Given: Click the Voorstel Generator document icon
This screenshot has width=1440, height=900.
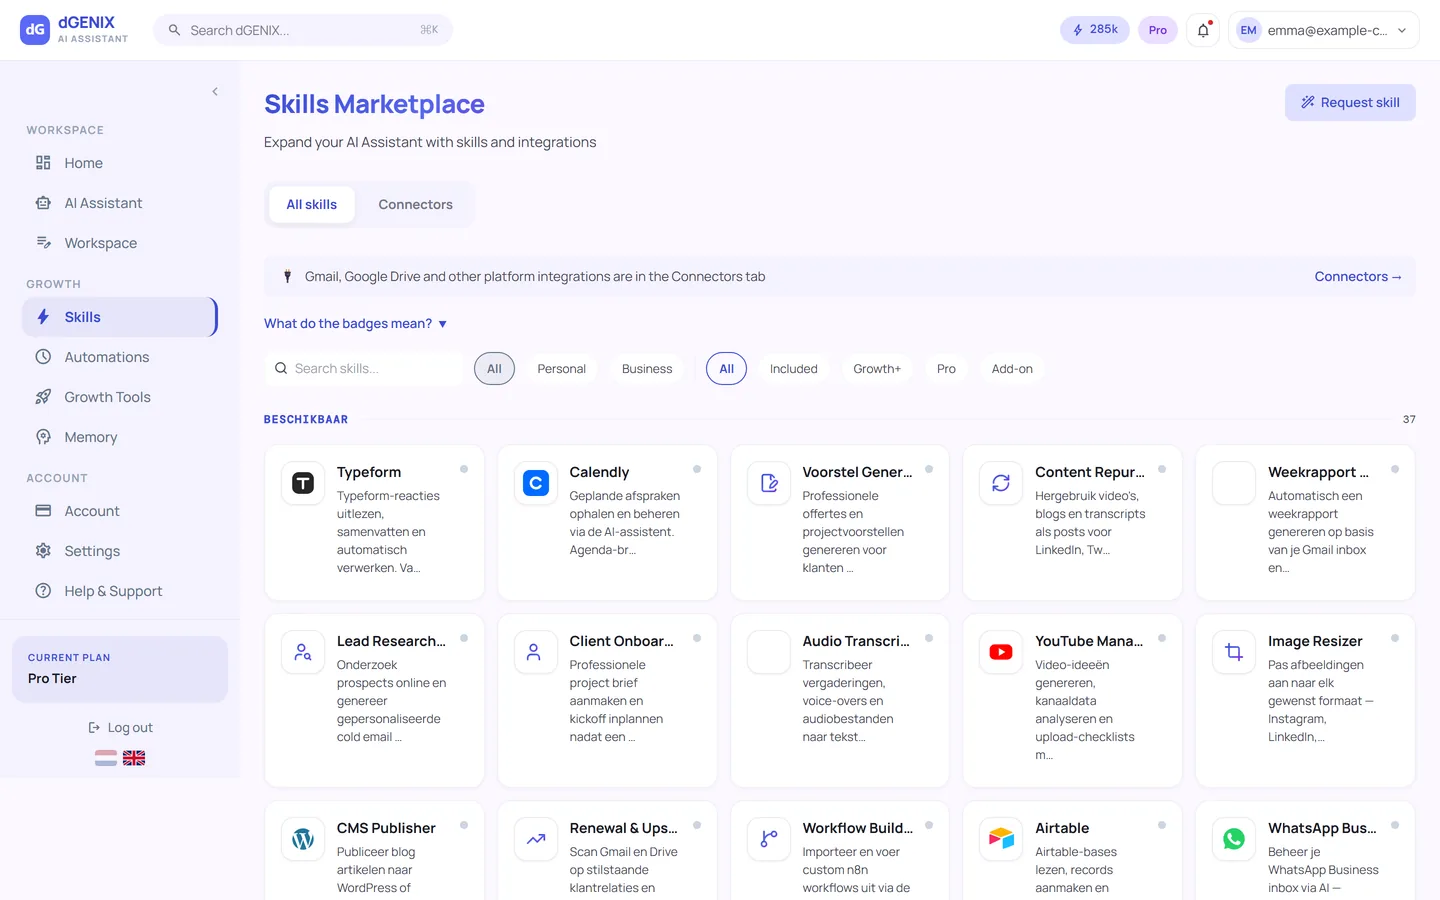Looking at the screenshot, I should point(769,483).
